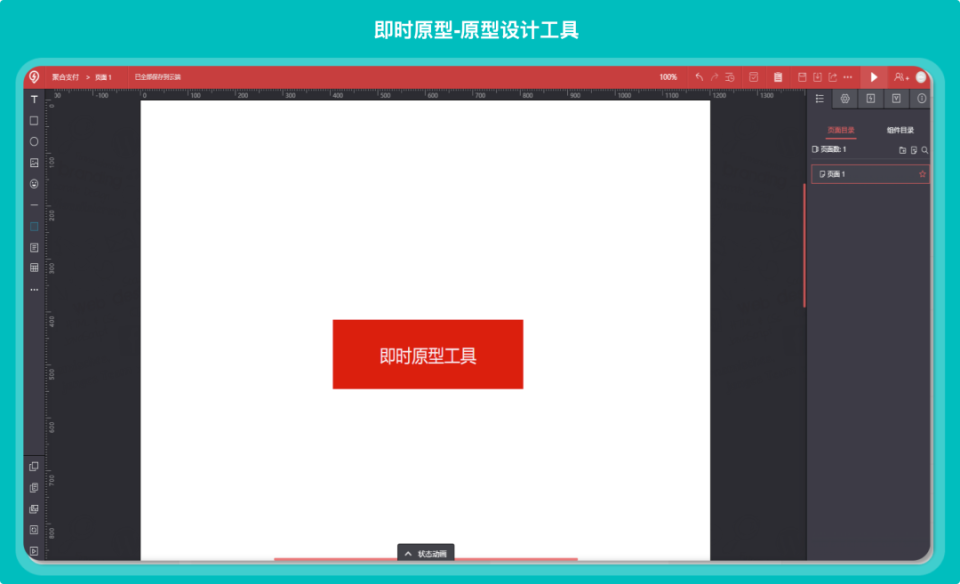The image size is (960, 584).
Task: Open the lightning interaction panel tab
Action: click(x=871, y=99)
